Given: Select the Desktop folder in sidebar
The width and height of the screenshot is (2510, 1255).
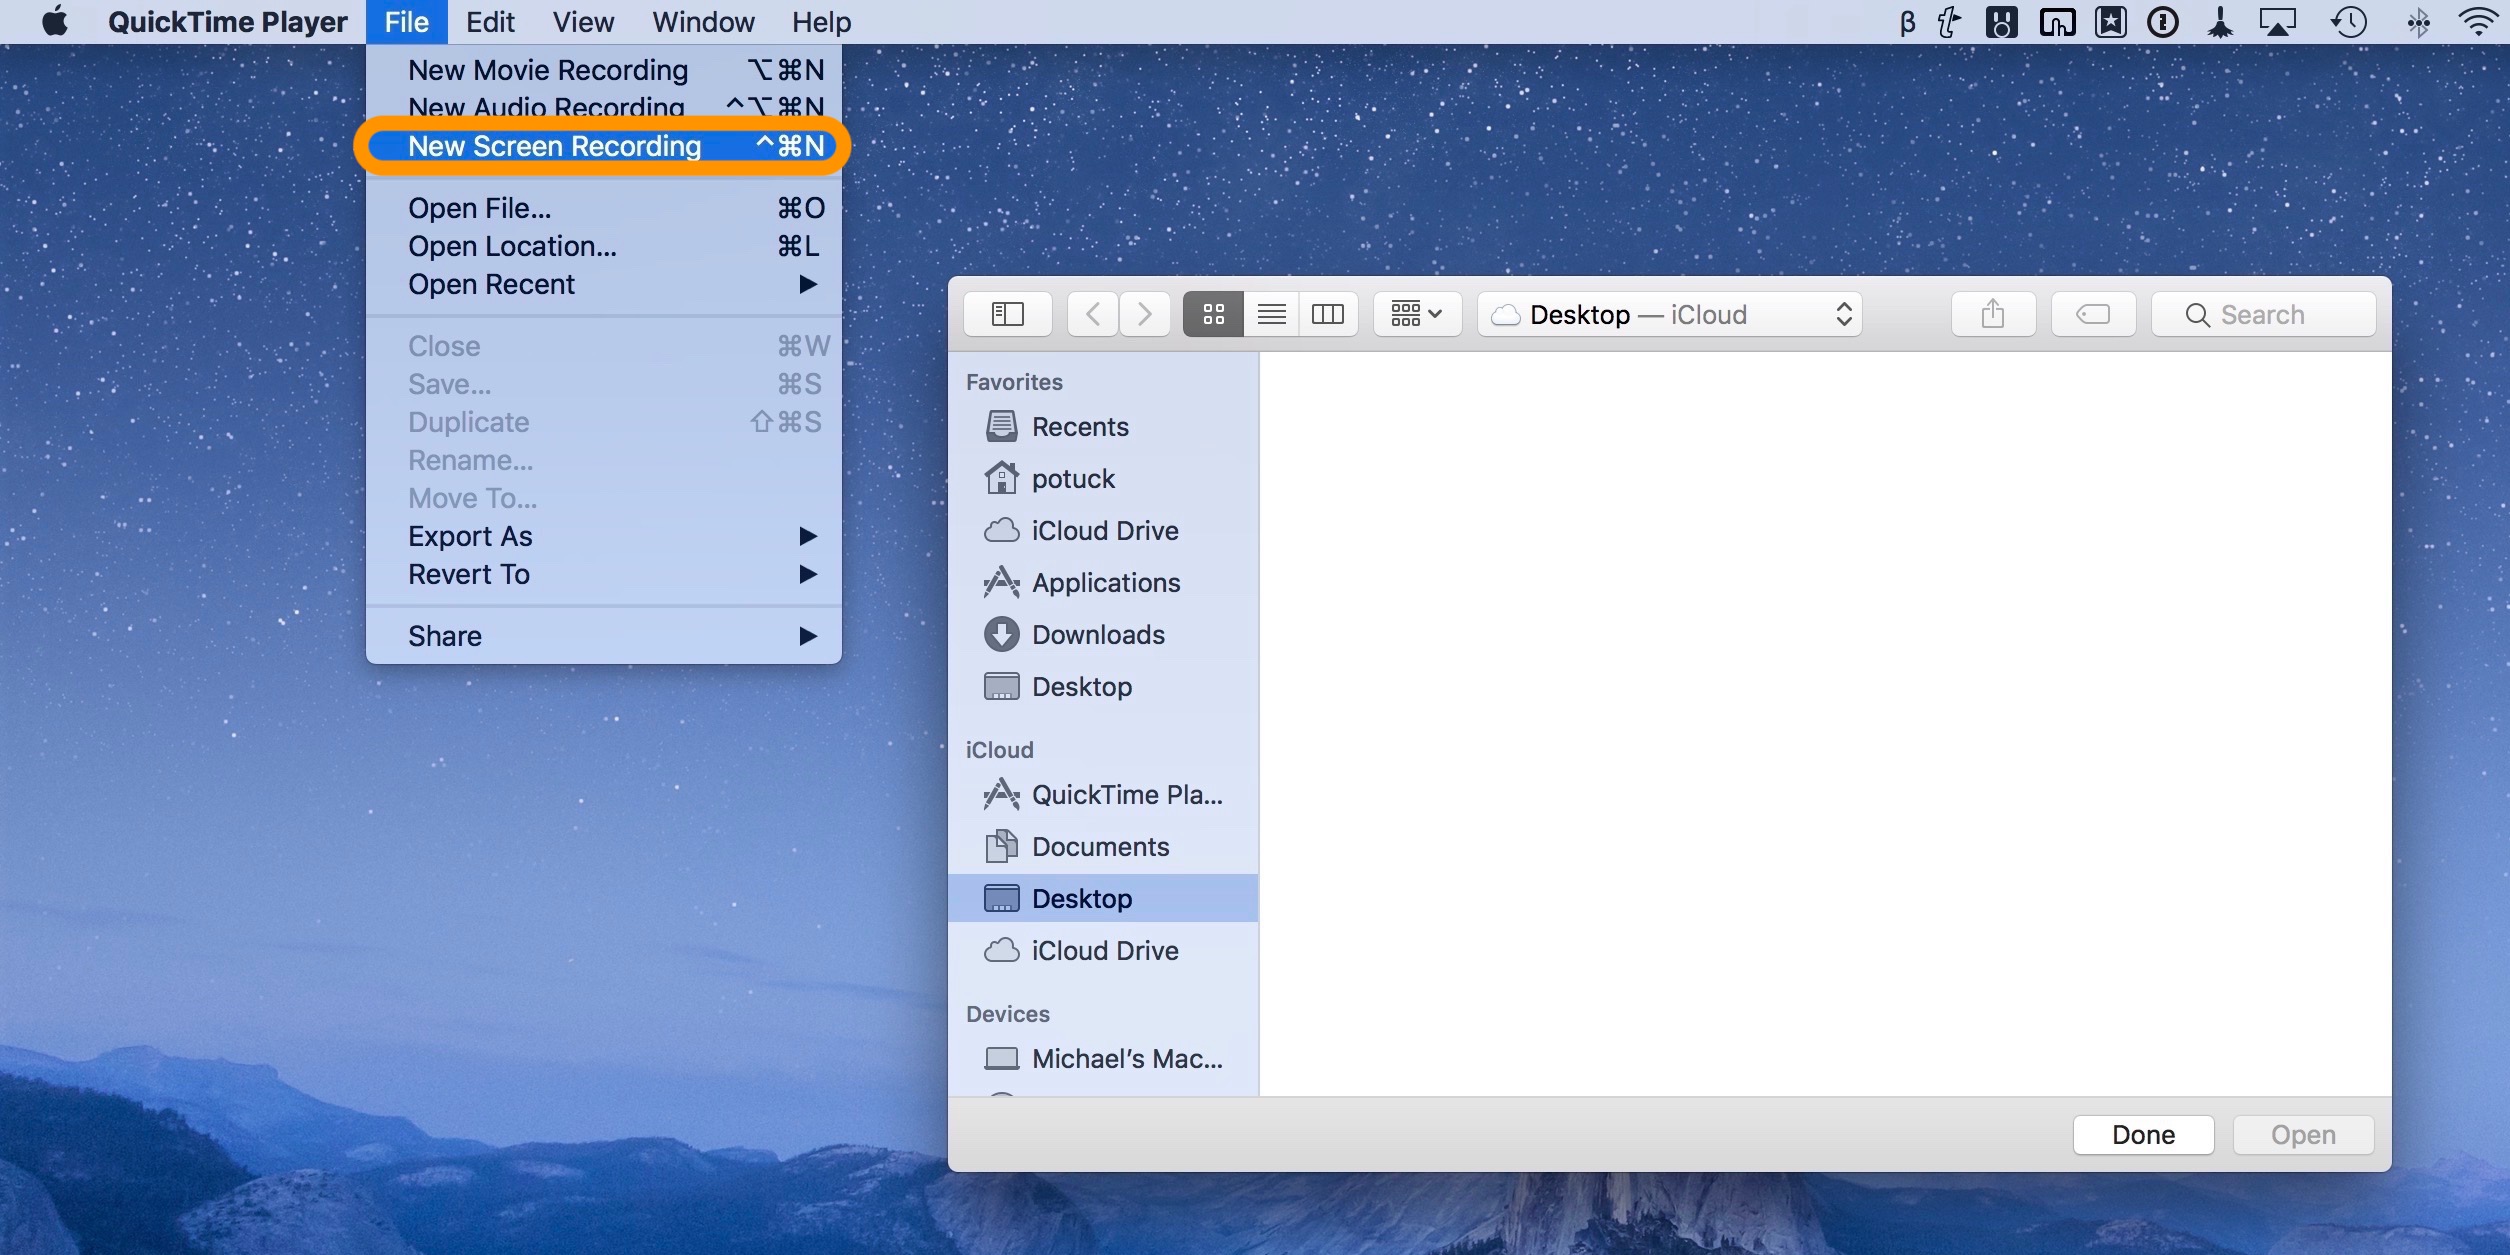Looking at the screenshot, I should (1082, 898).
